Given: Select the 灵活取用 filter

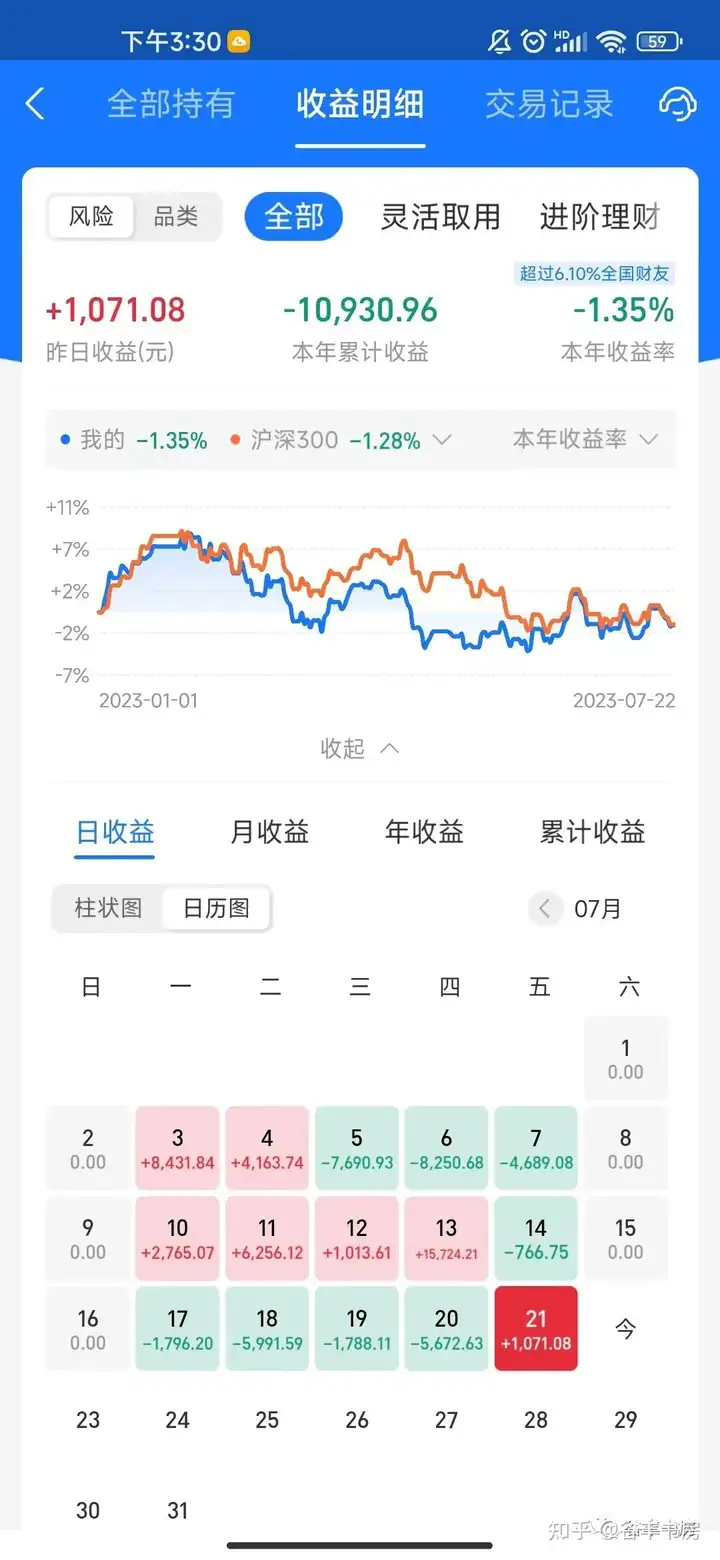Looking at the screenshot, I should pos(440,217).
